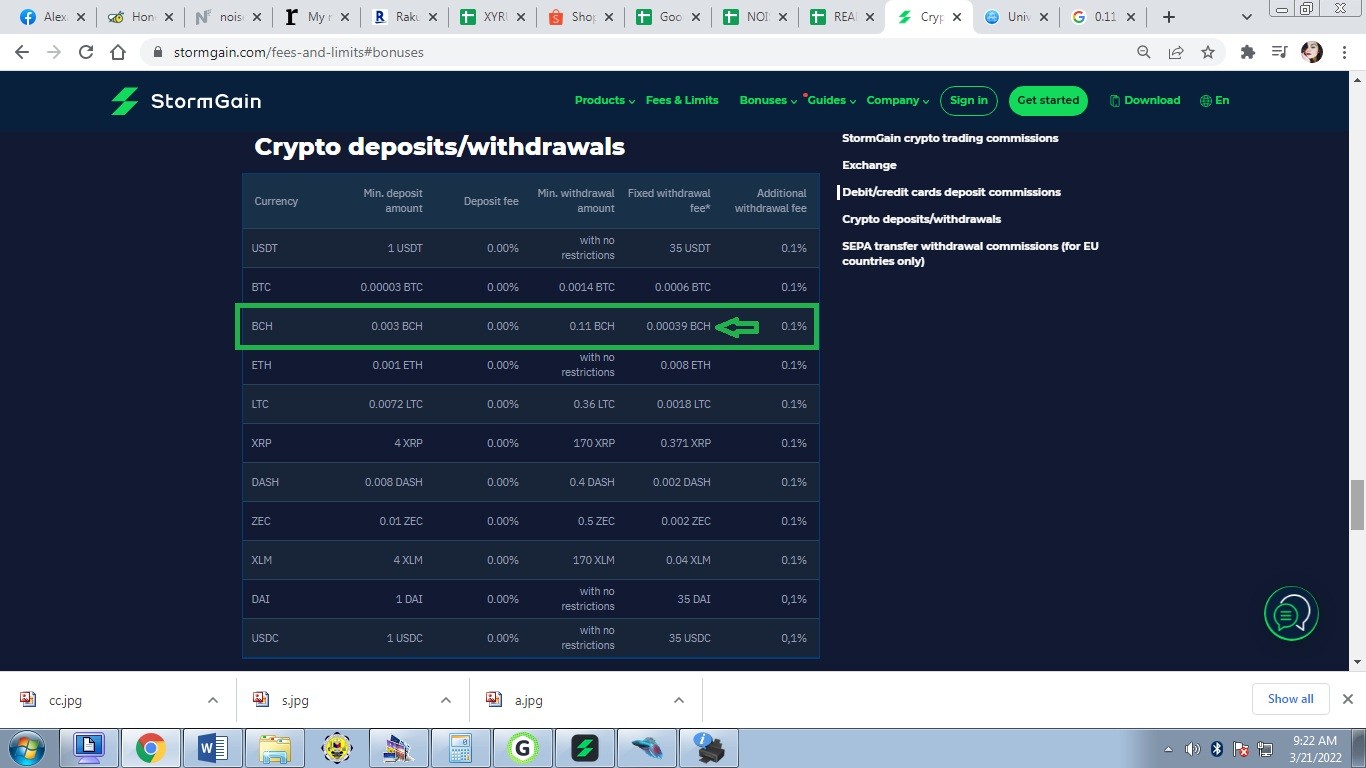Image resolution: width=1366 pixels, height=768 pixels.
Task: Click the Bluetooth tray icon
Action: (1217, 749)
